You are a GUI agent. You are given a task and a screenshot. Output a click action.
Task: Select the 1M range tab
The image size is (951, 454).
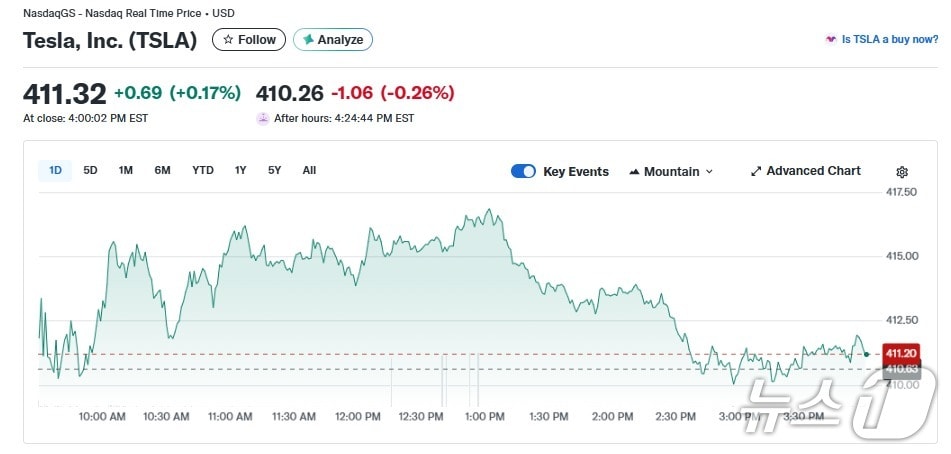[x=125, y=170]
